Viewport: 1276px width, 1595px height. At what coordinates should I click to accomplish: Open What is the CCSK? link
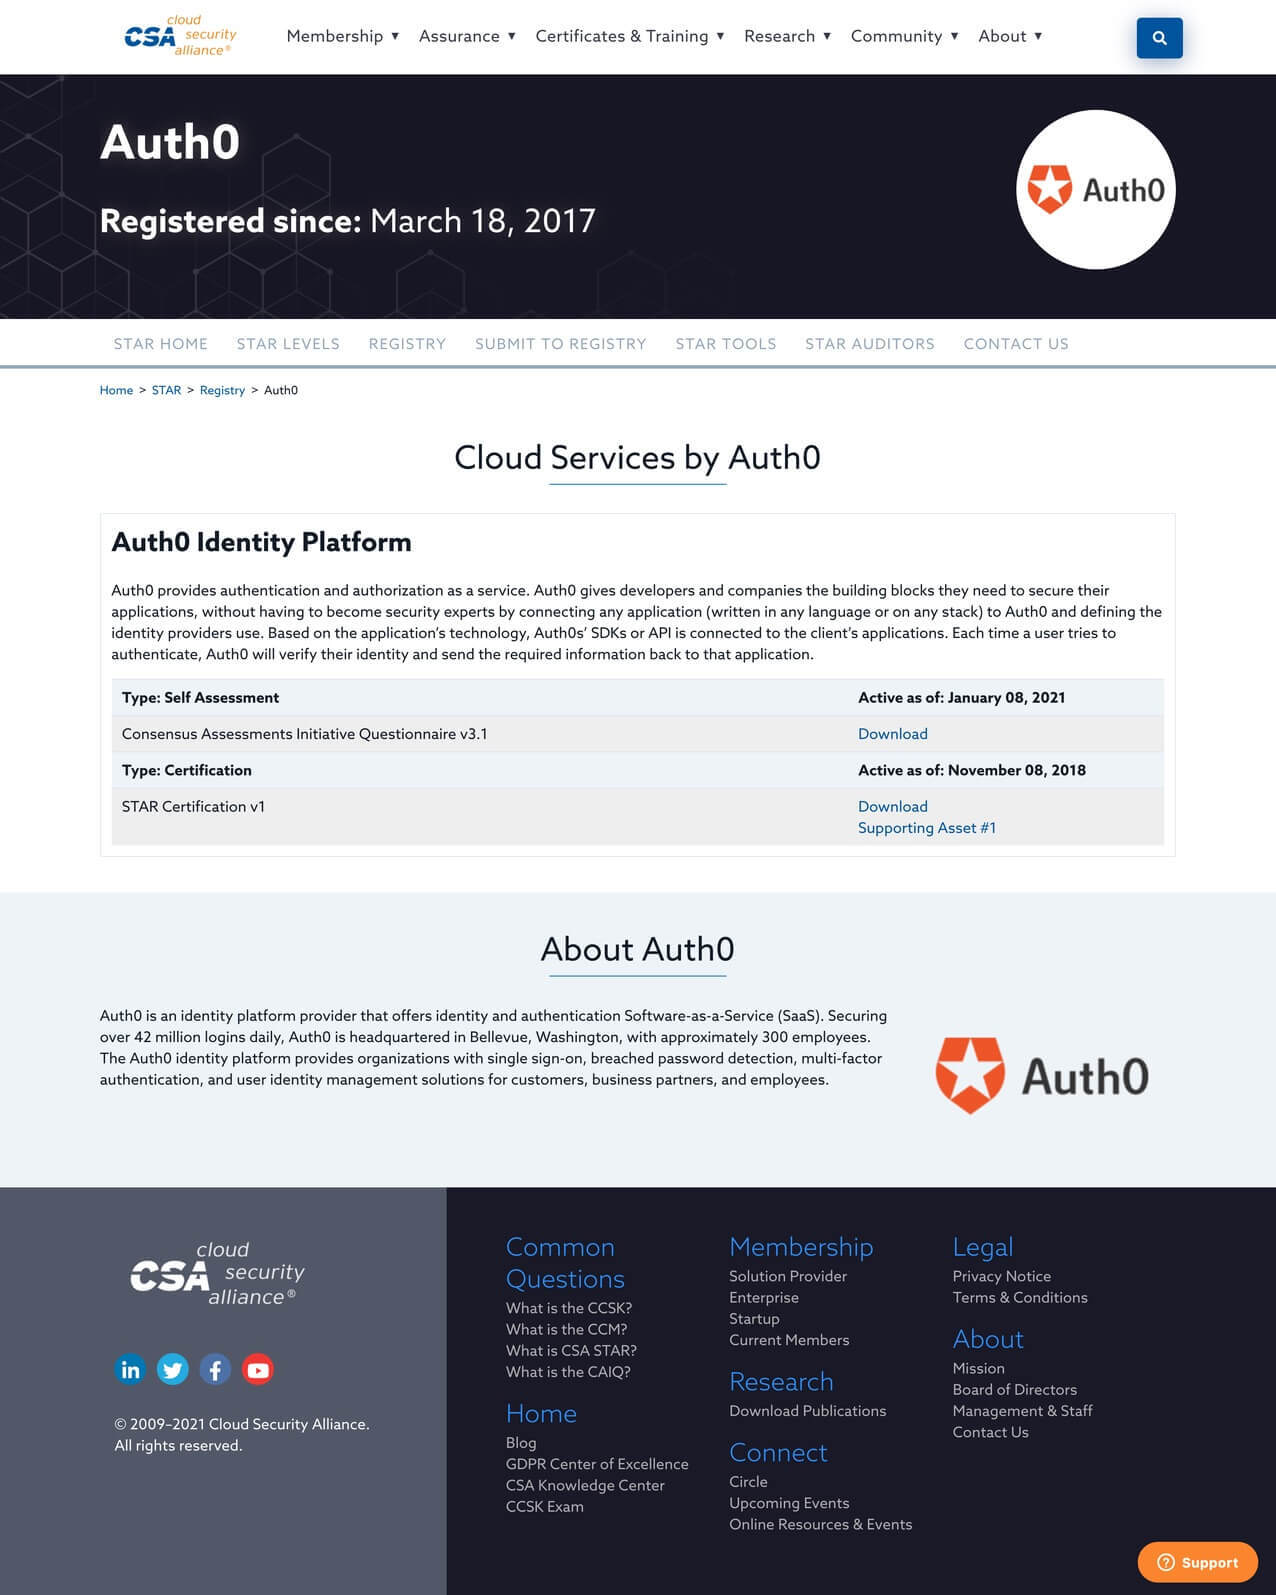569,1308
